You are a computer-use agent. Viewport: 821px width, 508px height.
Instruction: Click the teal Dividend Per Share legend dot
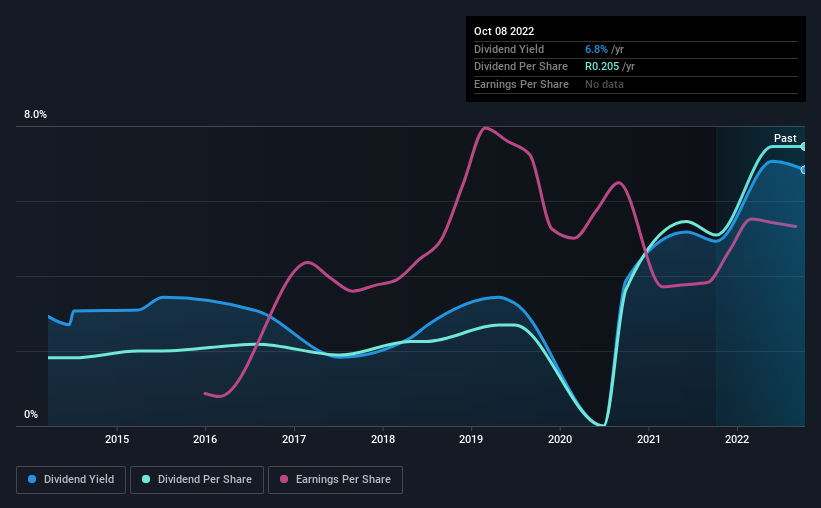(x=146, y=479)
